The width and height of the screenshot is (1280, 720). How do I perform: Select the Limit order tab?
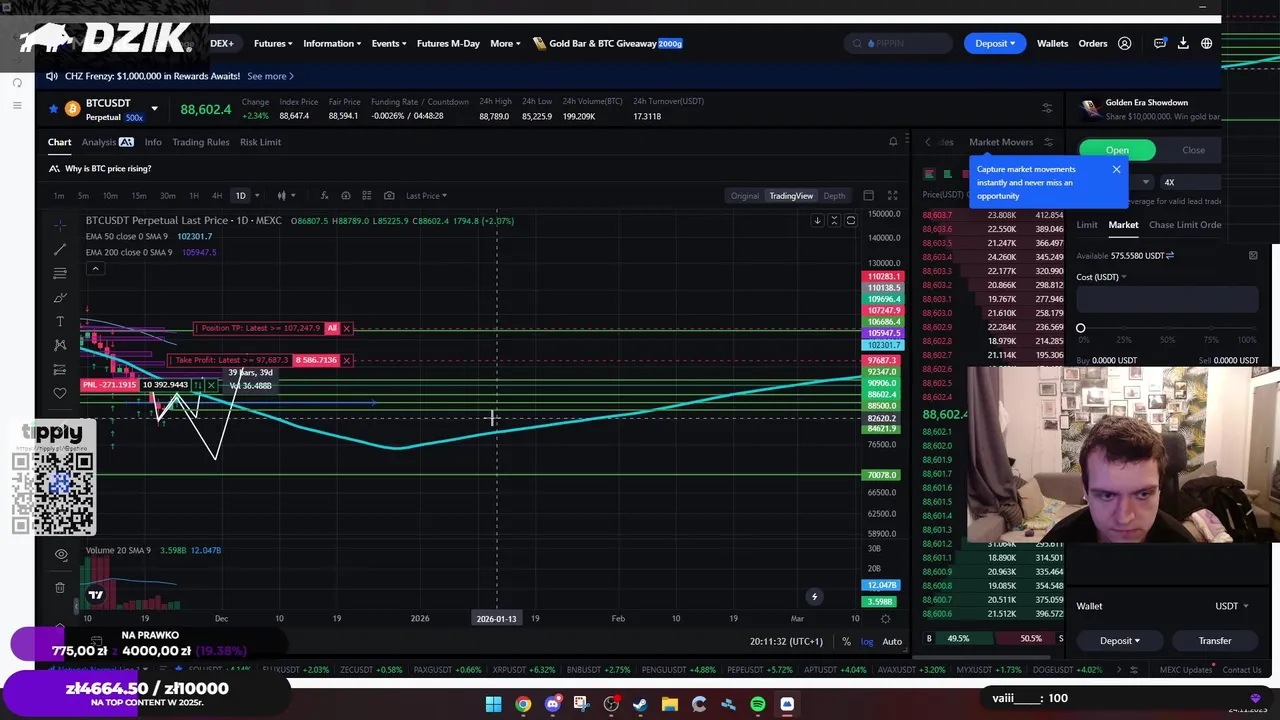click(x=1087, y=225)
